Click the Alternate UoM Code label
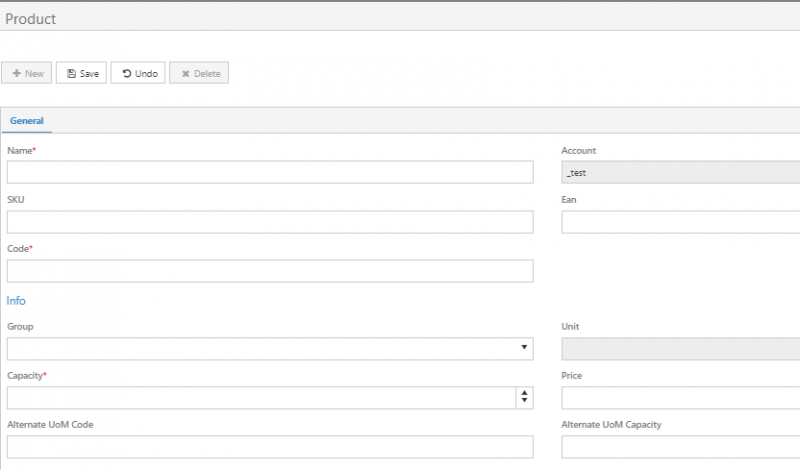 click(50, 425)
